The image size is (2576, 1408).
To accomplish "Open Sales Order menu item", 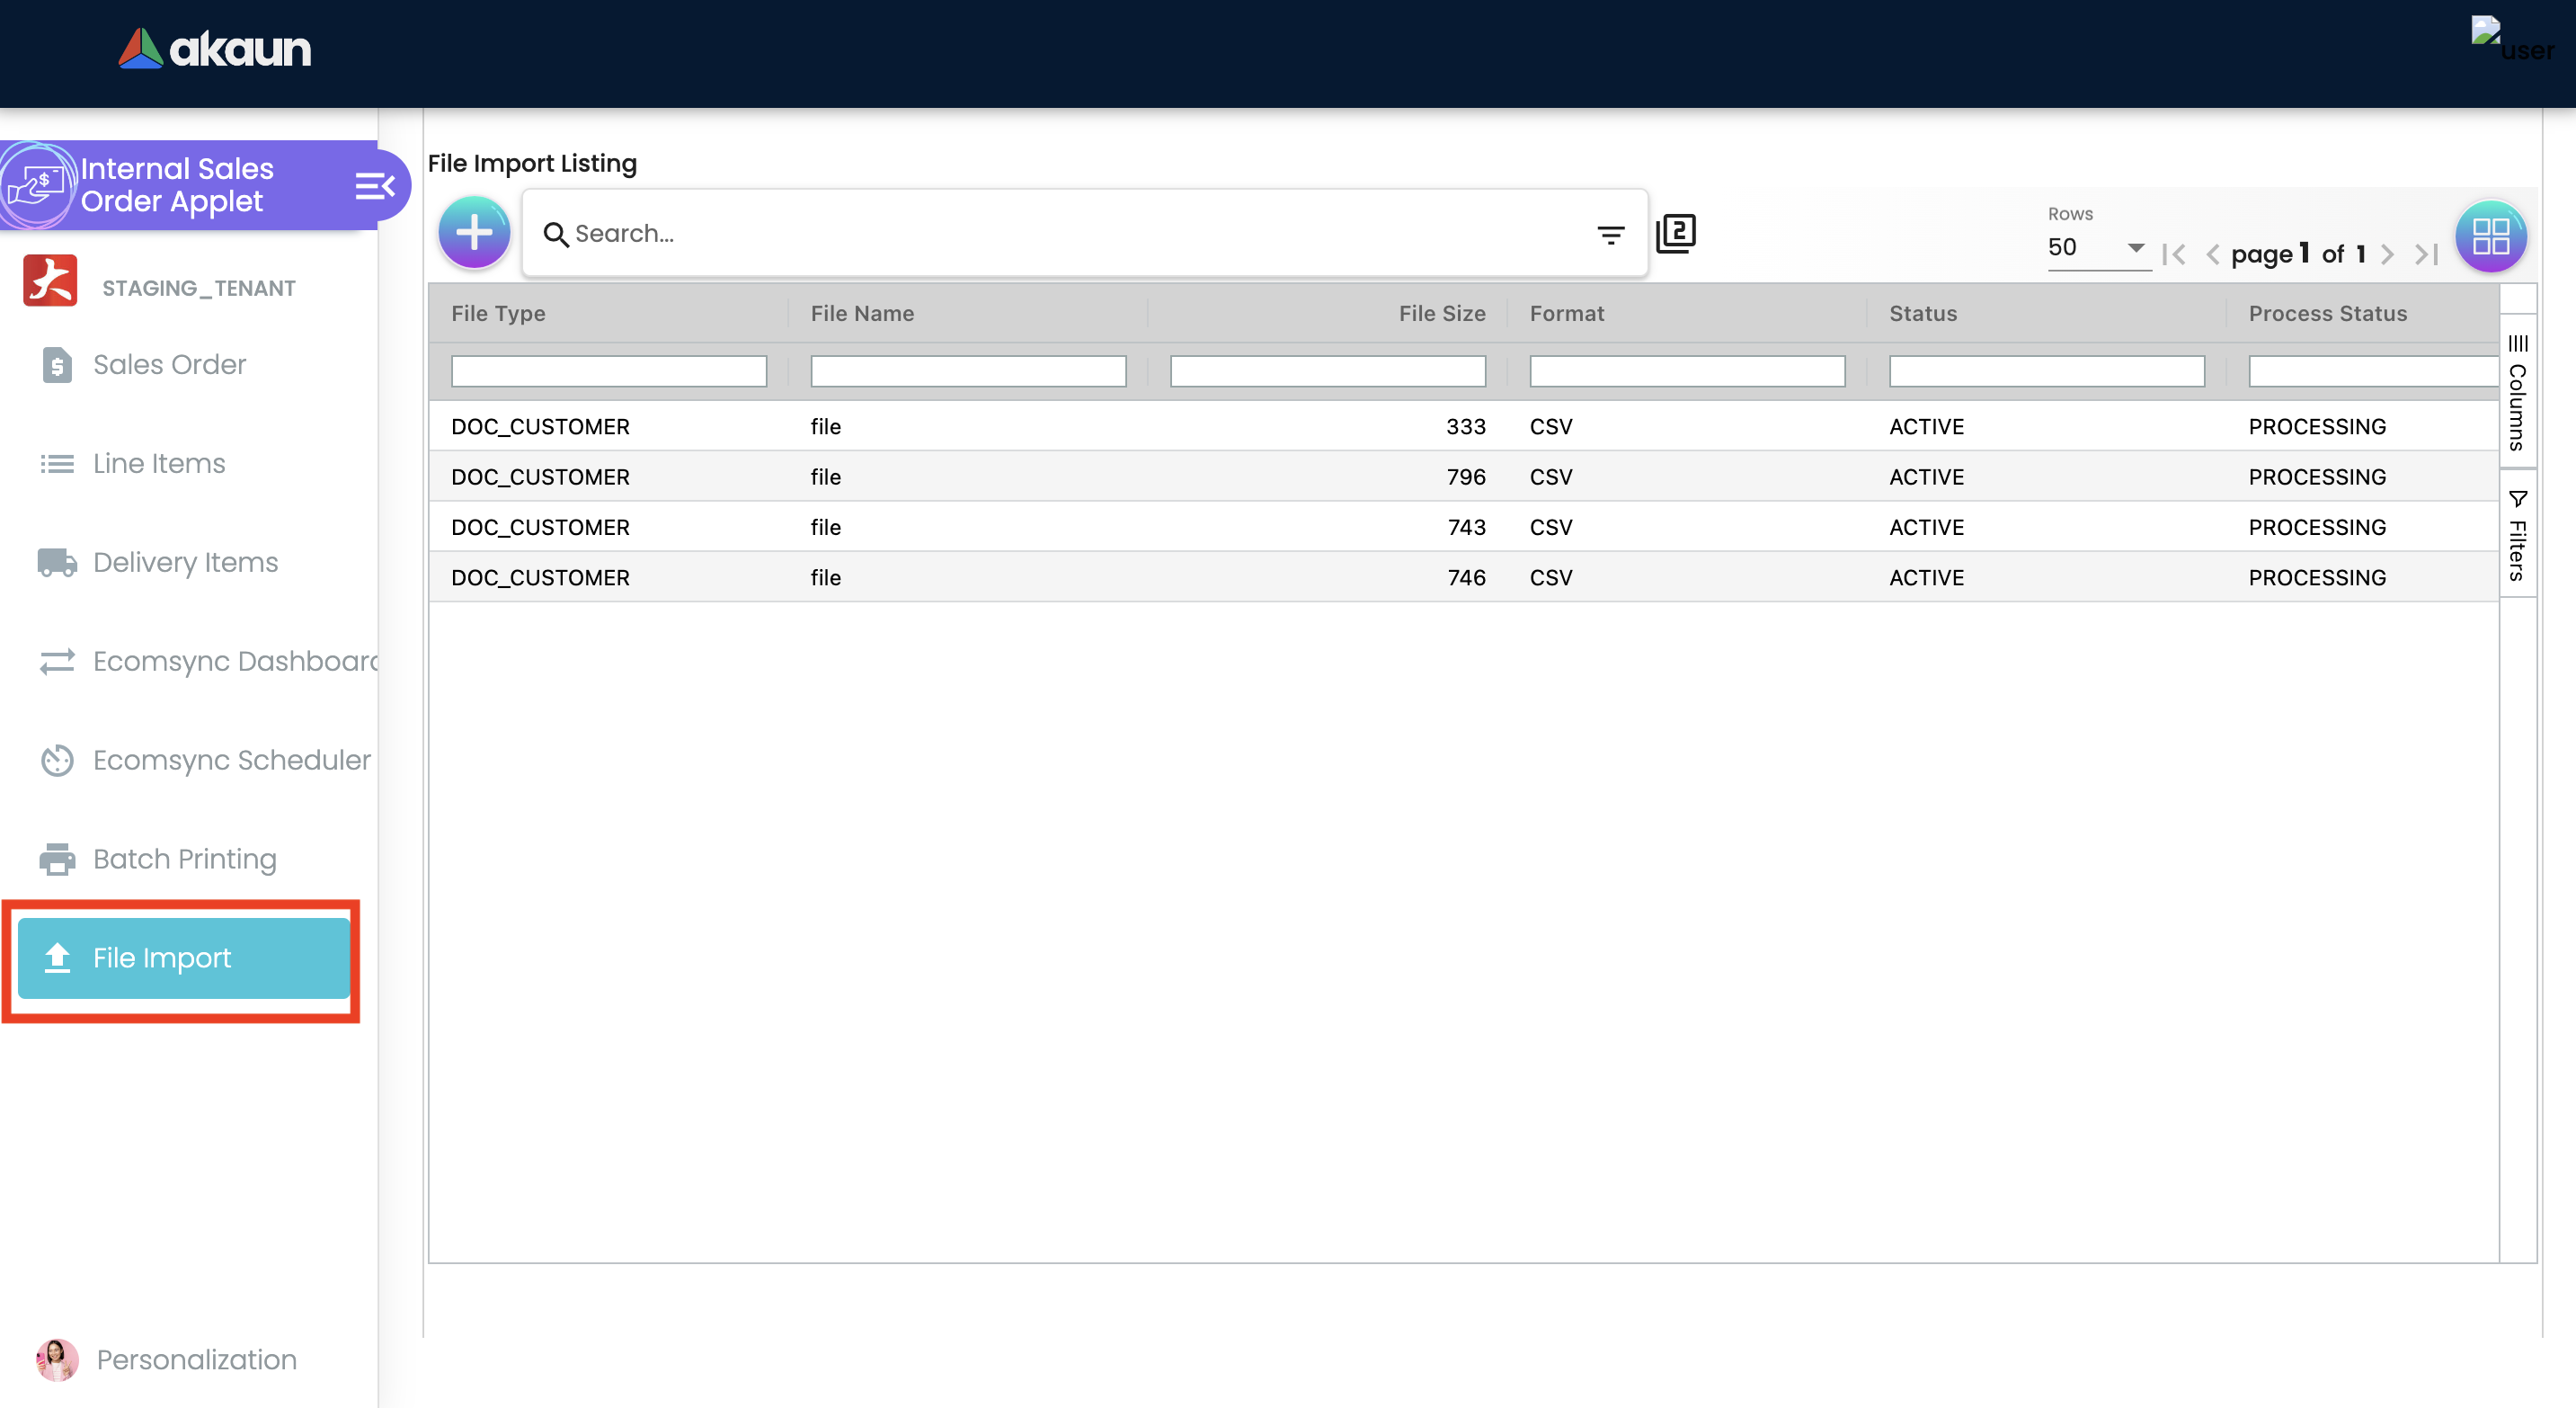I will [x=169, y=364].
